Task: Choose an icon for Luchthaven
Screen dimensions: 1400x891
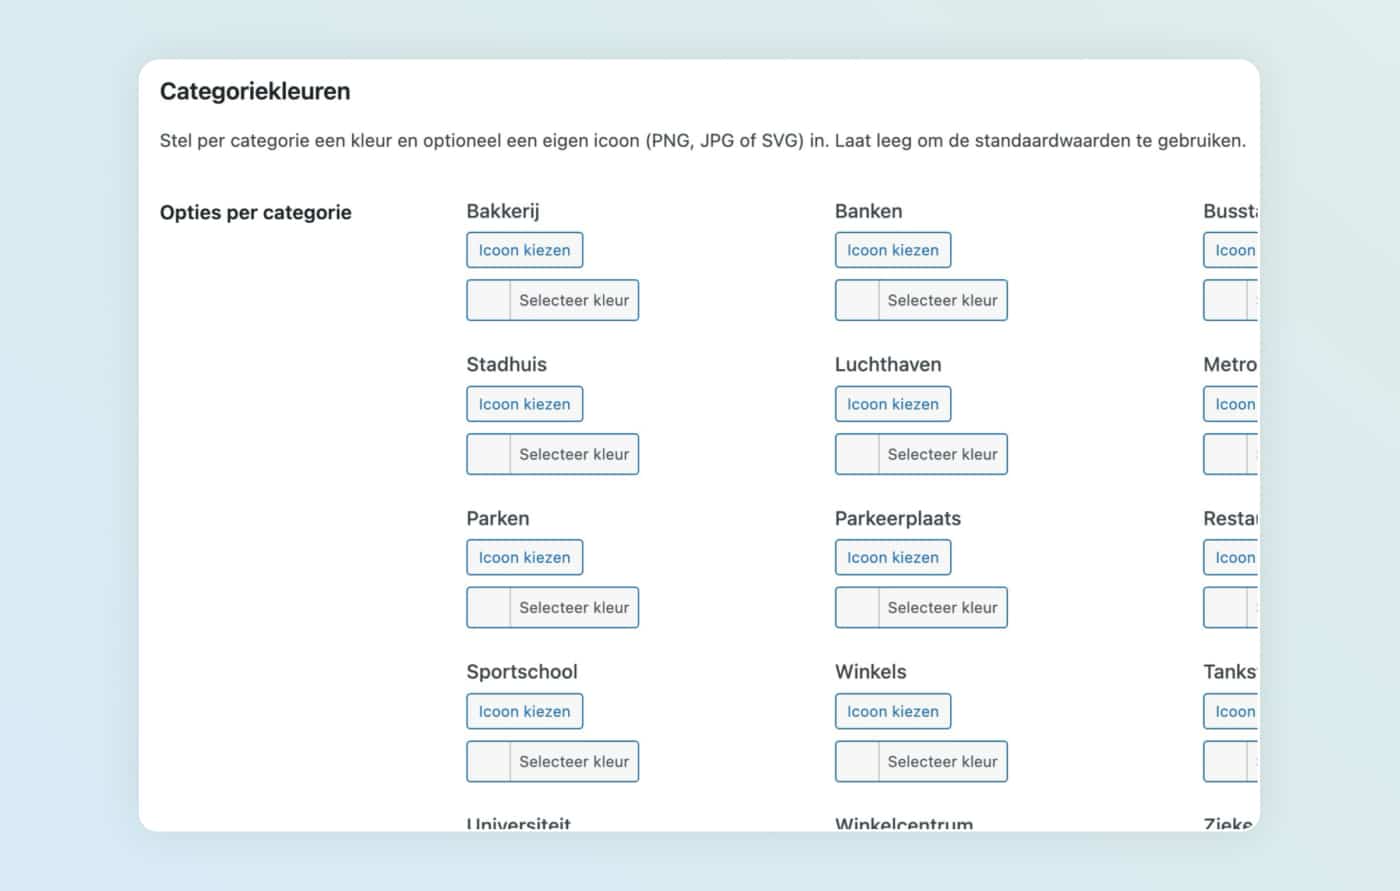Action: point(892,404)
